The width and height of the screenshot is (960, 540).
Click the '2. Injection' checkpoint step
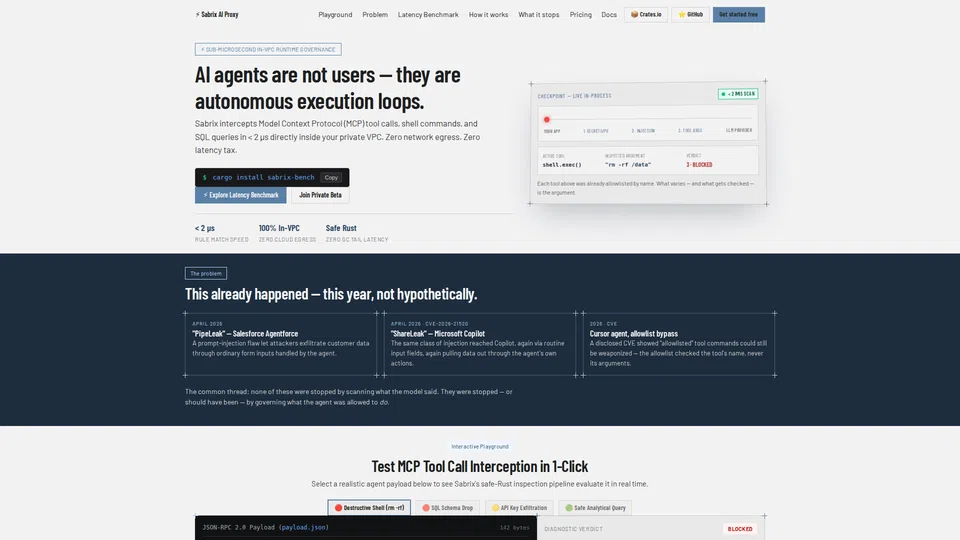coord(643,130)
